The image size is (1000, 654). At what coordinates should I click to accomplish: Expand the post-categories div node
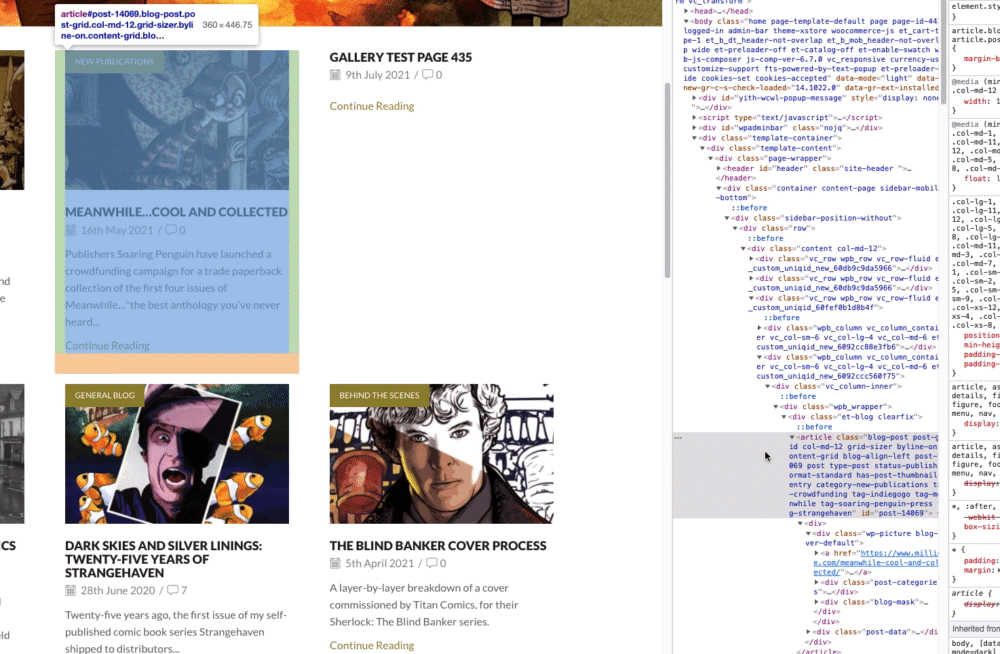coord(816,582)
